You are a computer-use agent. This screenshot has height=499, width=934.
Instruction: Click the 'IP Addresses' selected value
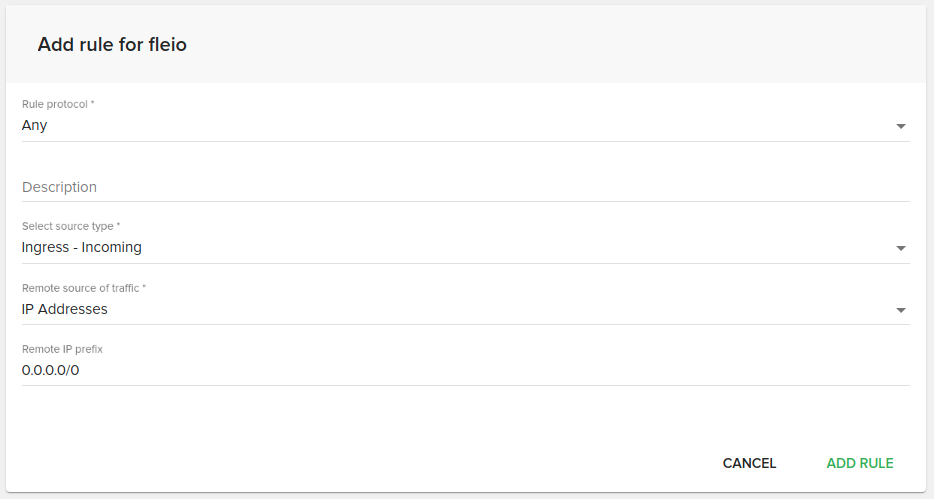pos(65,309)
